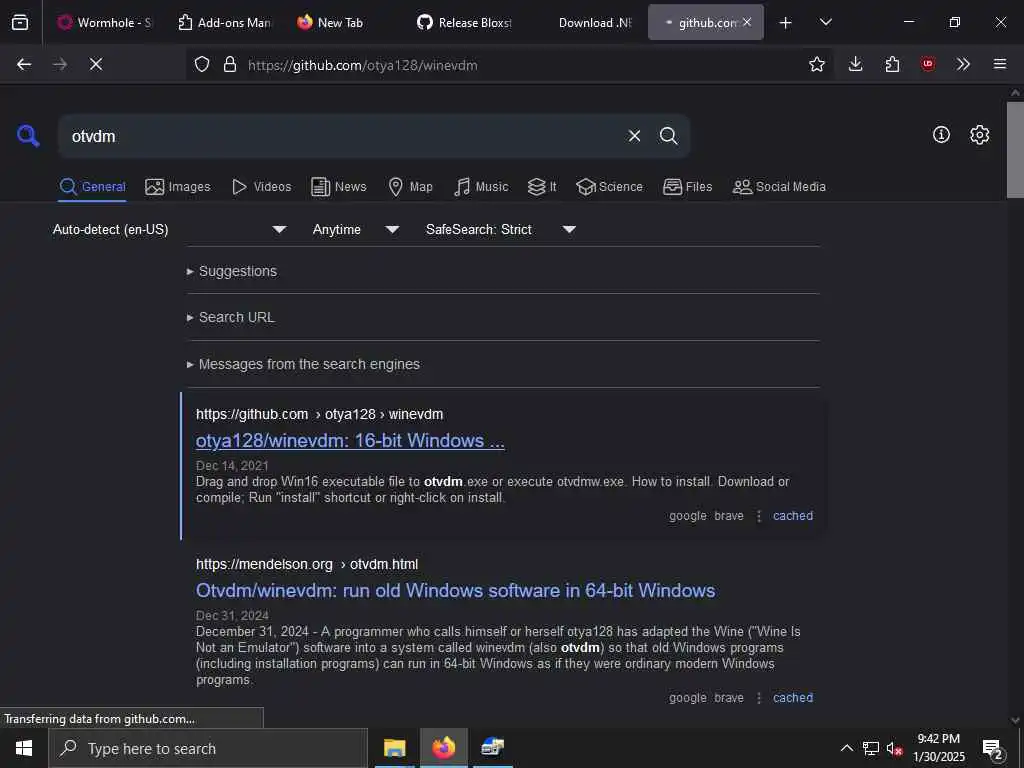Open Windows Start menu

[24, 748]
